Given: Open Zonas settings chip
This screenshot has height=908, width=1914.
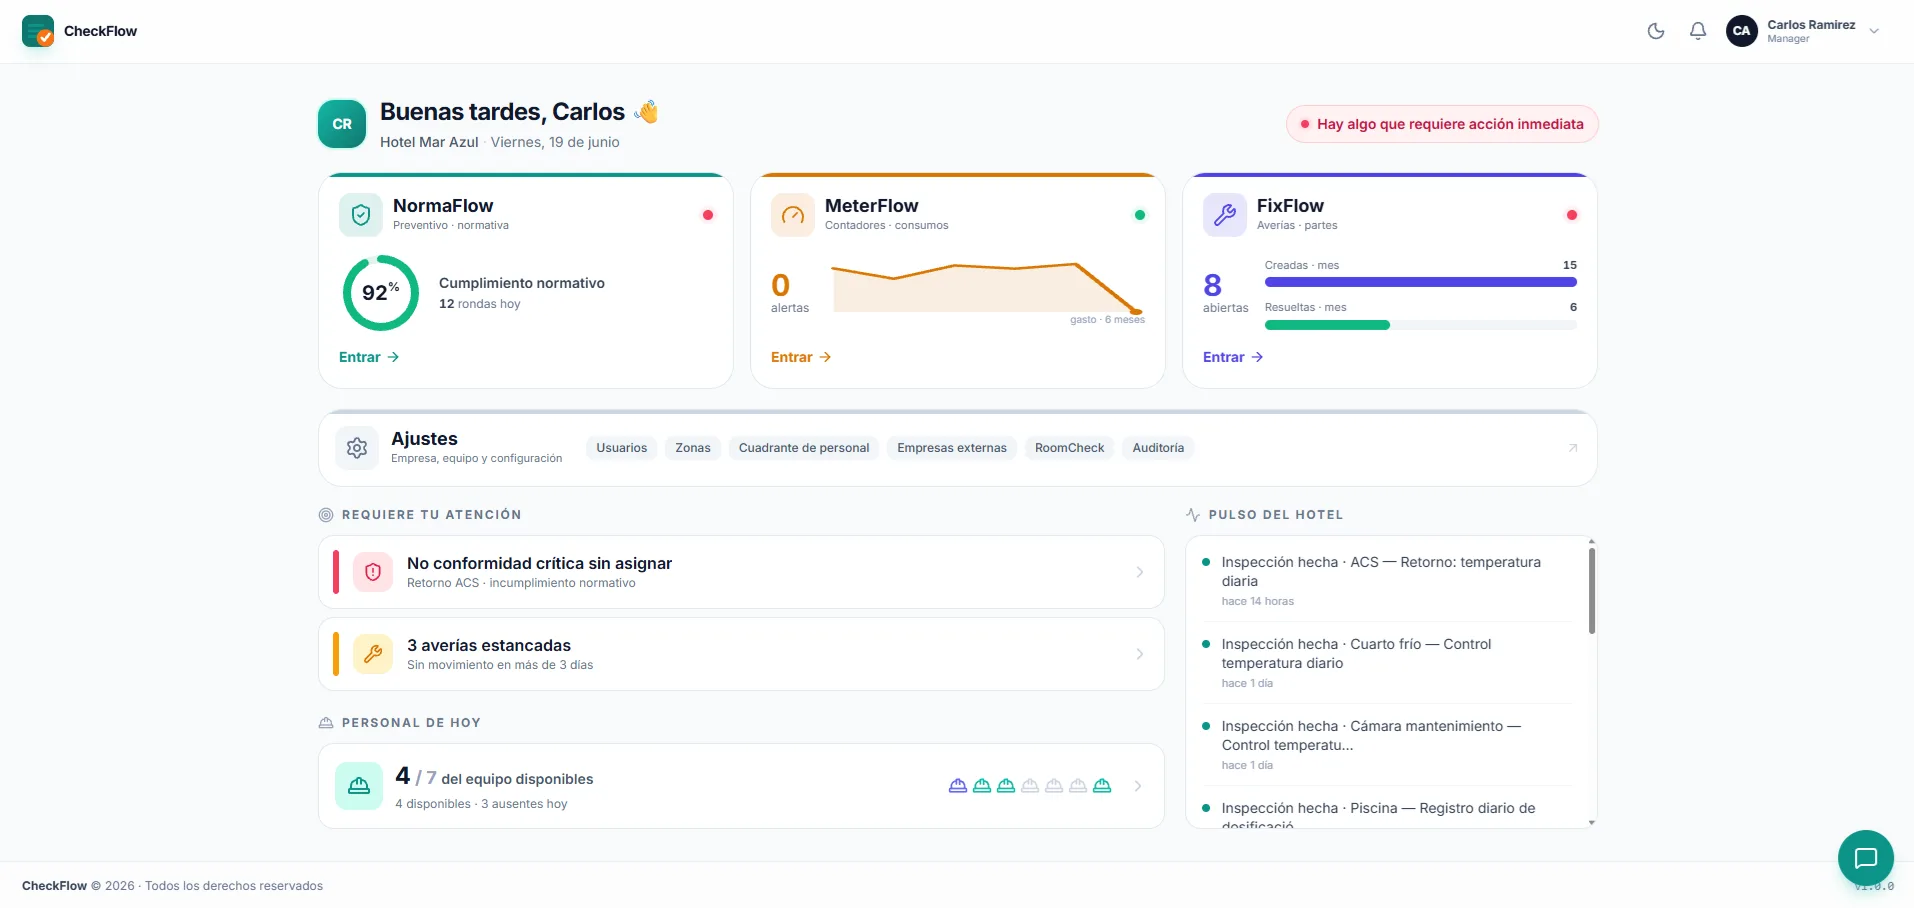Looking at the screenshot, I should point(693,448).
